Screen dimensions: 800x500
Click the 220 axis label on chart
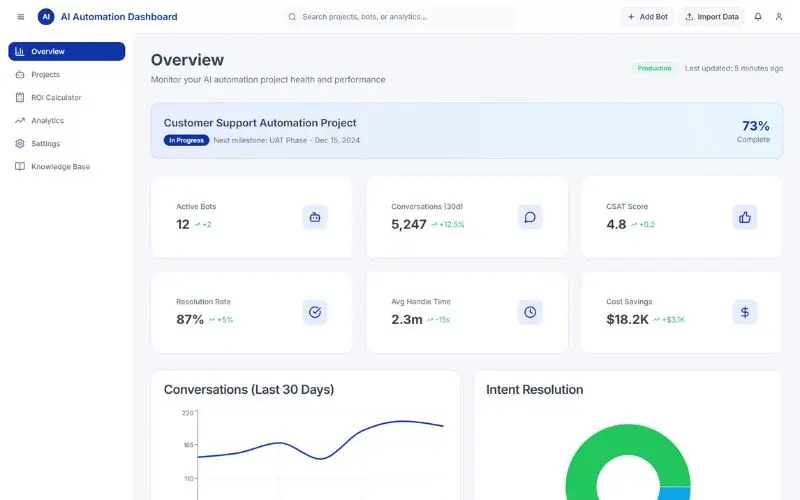point(187,413)
